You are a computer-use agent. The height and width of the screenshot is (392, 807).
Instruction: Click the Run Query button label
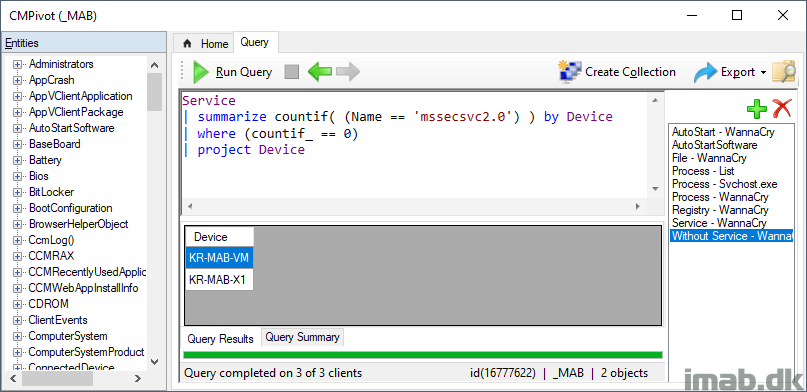[x=243, y=72]
